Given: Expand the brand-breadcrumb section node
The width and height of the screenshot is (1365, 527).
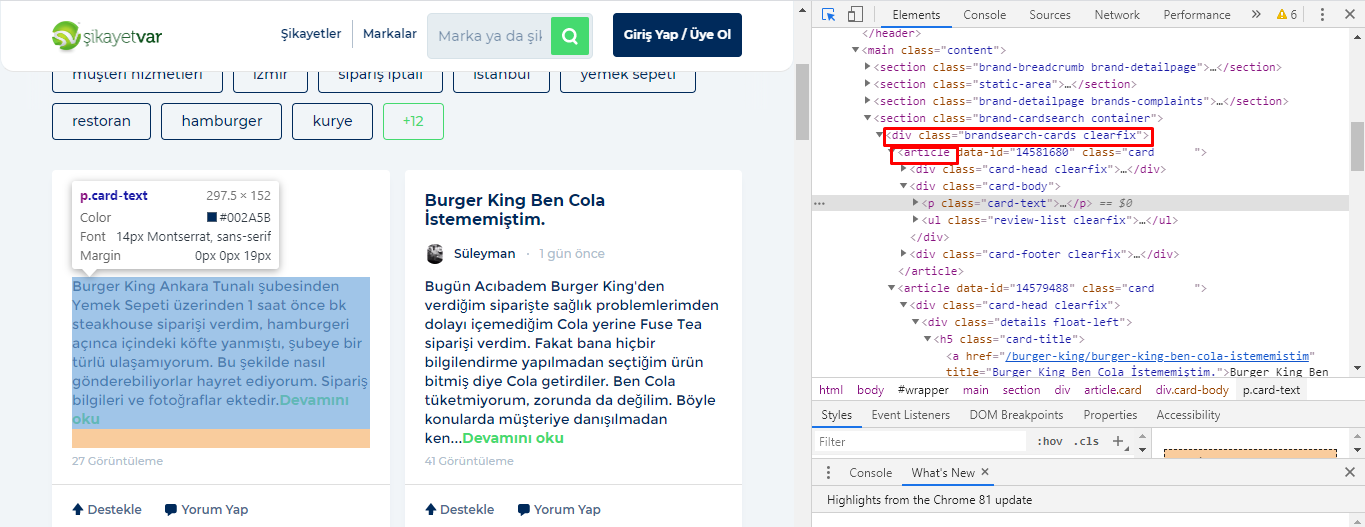Looking at the screenshot, I should [x=868, y=67].
